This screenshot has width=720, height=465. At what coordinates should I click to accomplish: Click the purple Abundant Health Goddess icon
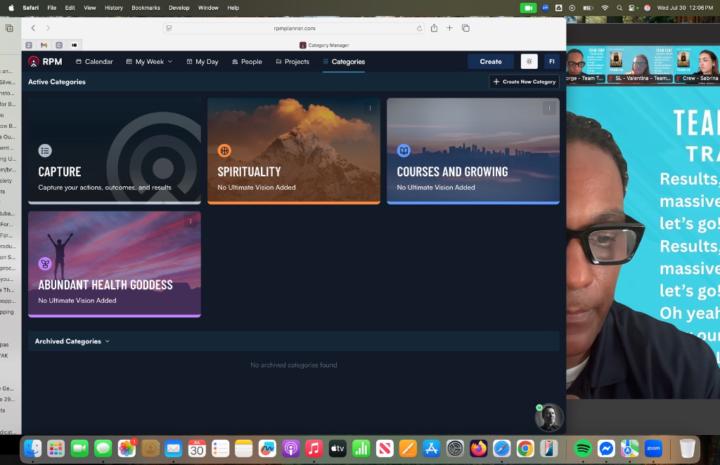click(45, 263)
